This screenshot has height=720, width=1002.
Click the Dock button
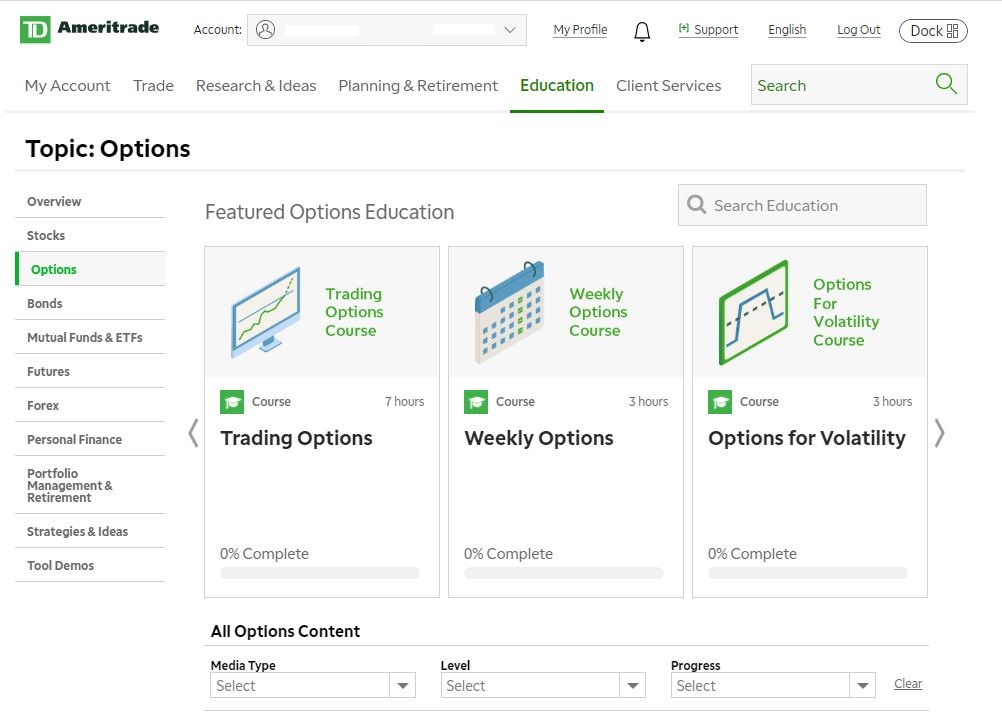click(933, 31)
